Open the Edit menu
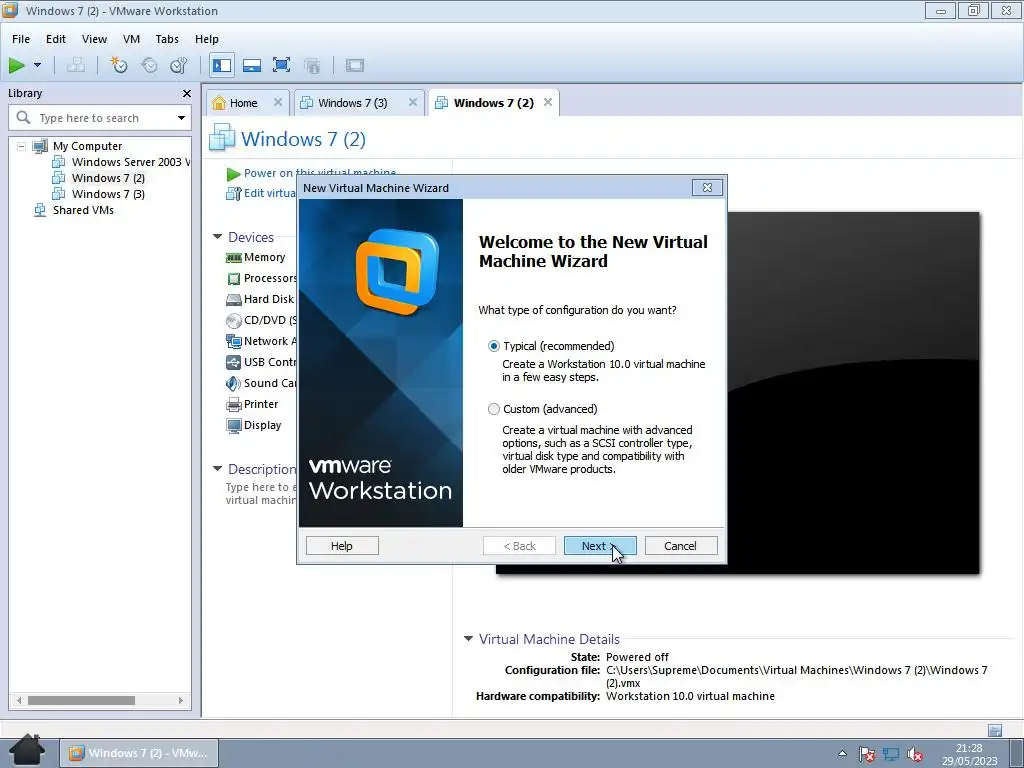 click(56, 39)
